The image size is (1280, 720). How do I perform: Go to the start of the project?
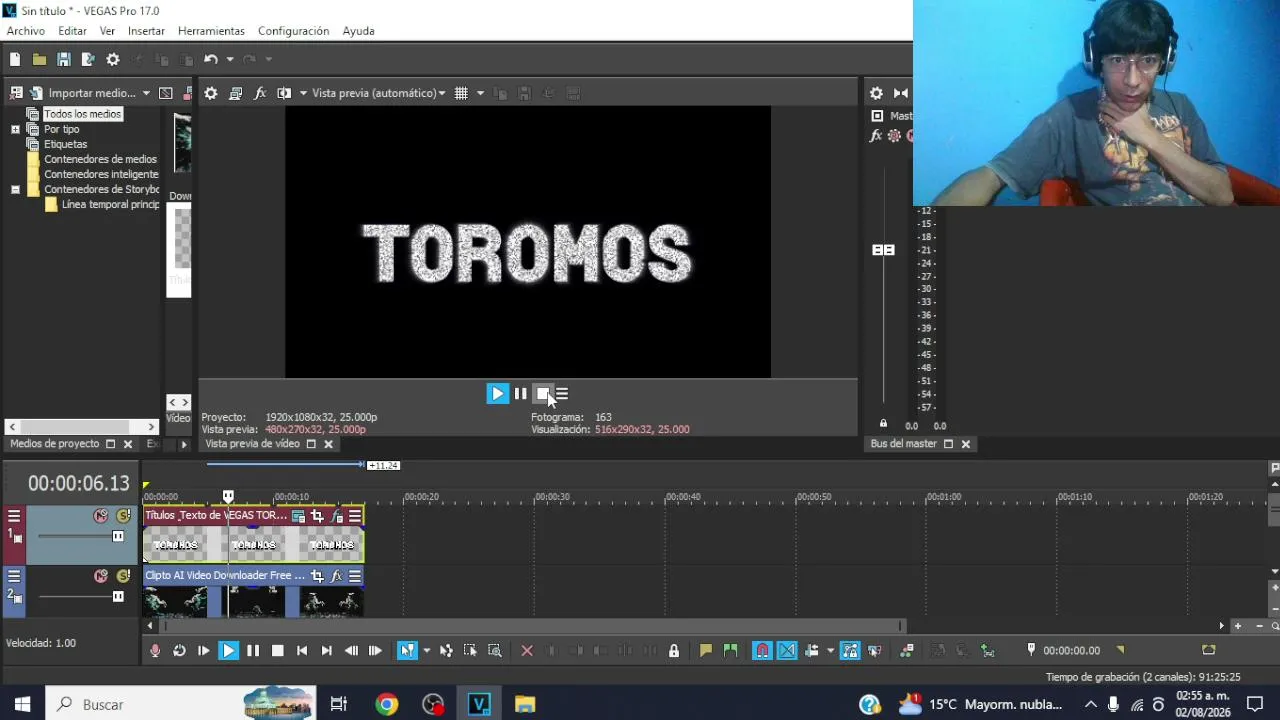(x=302, y=651)
